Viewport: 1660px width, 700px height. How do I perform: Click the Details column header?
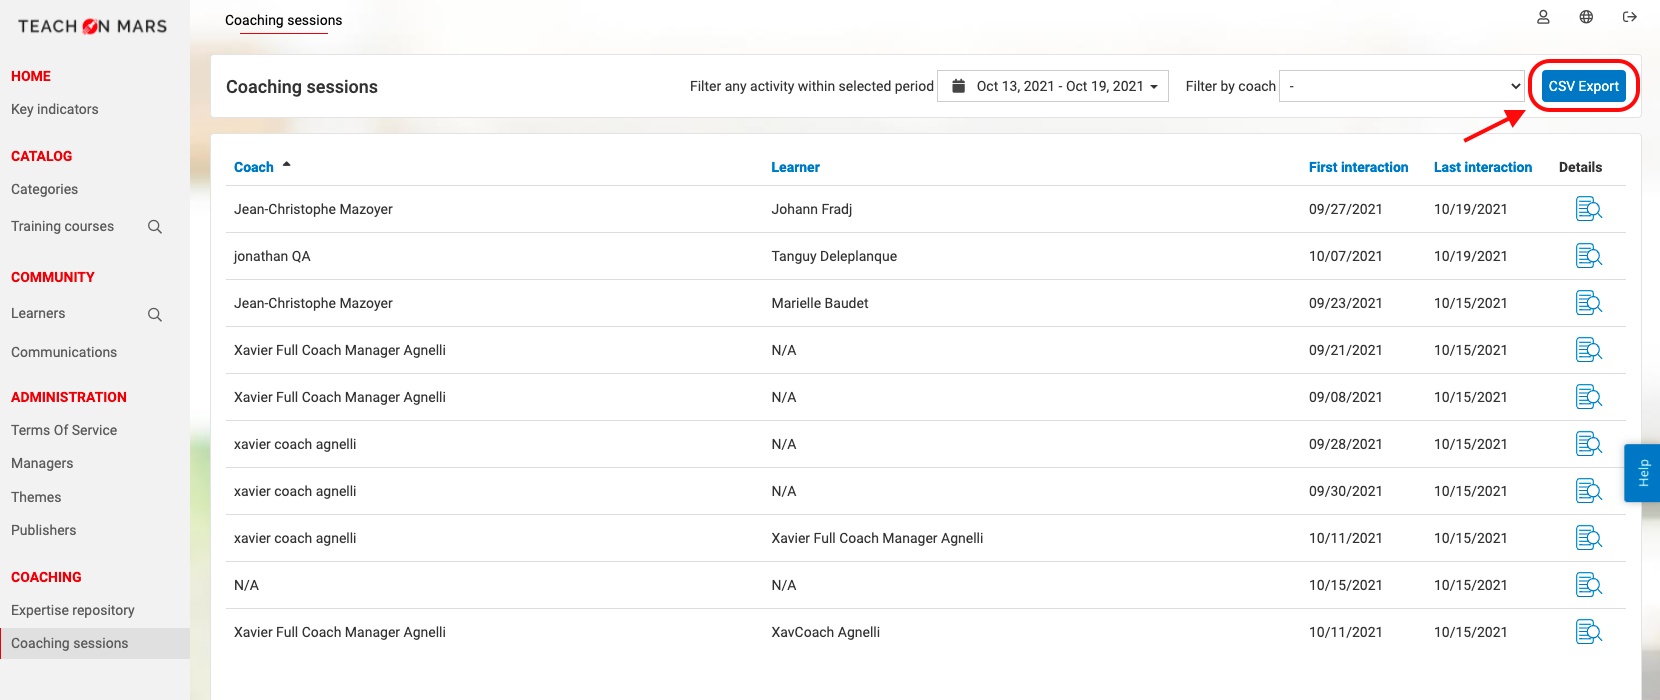(x=1580, y=167)
